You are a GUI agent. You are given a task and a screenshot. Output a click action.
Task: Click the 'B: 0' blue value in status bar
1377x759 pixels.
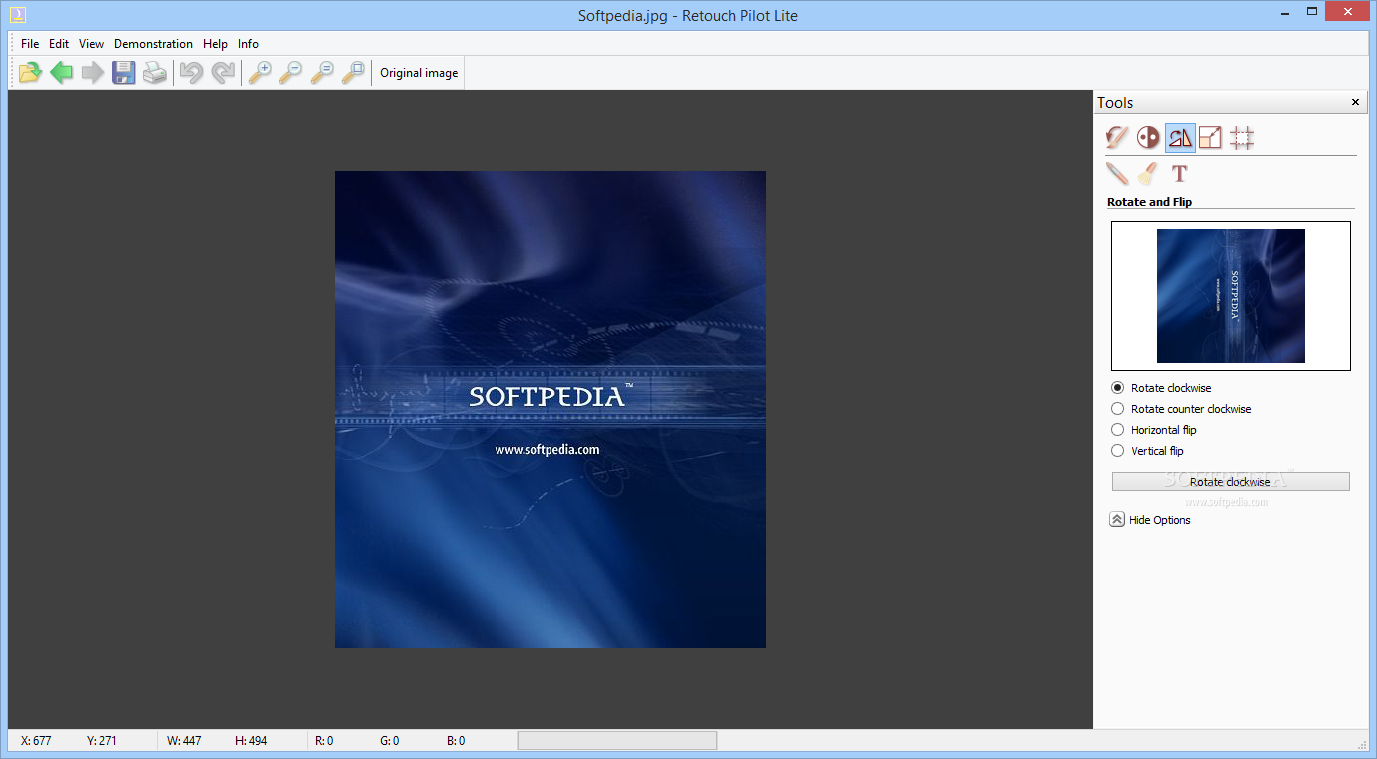pos(456,741)
